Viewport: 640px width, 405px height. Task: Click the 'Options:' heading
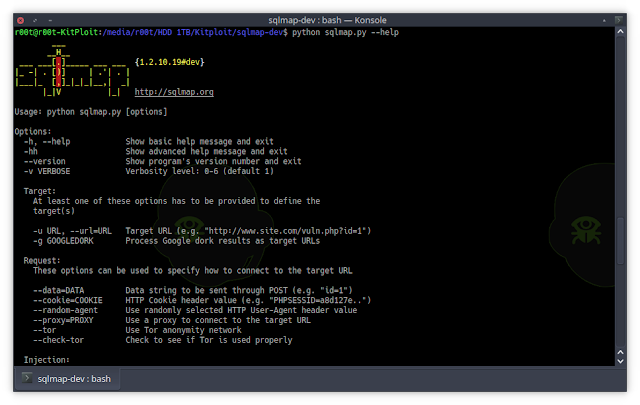click(33, 131)
